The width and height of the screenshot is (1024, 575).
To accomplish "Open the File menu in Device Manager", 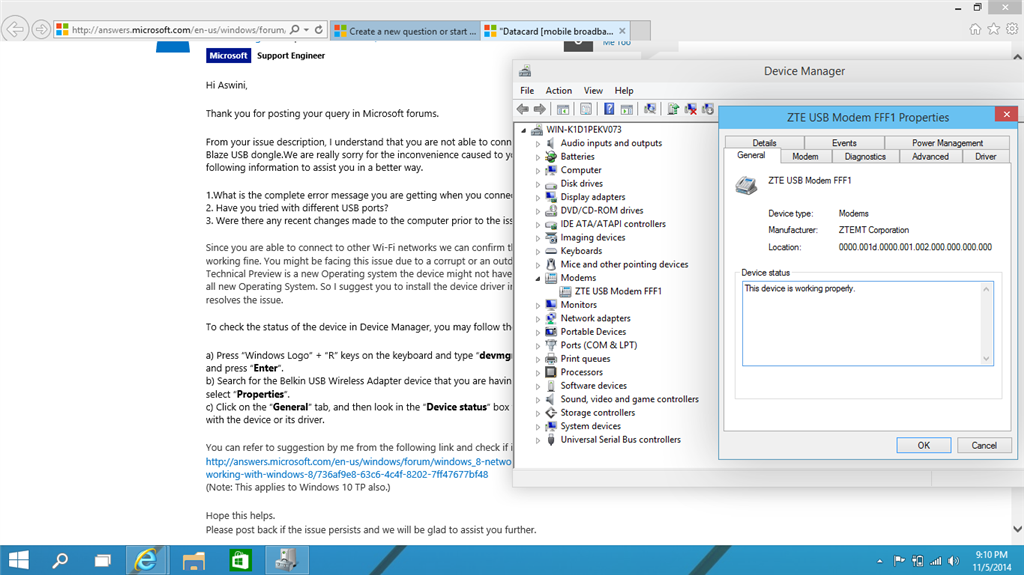I will click(527, 91).
